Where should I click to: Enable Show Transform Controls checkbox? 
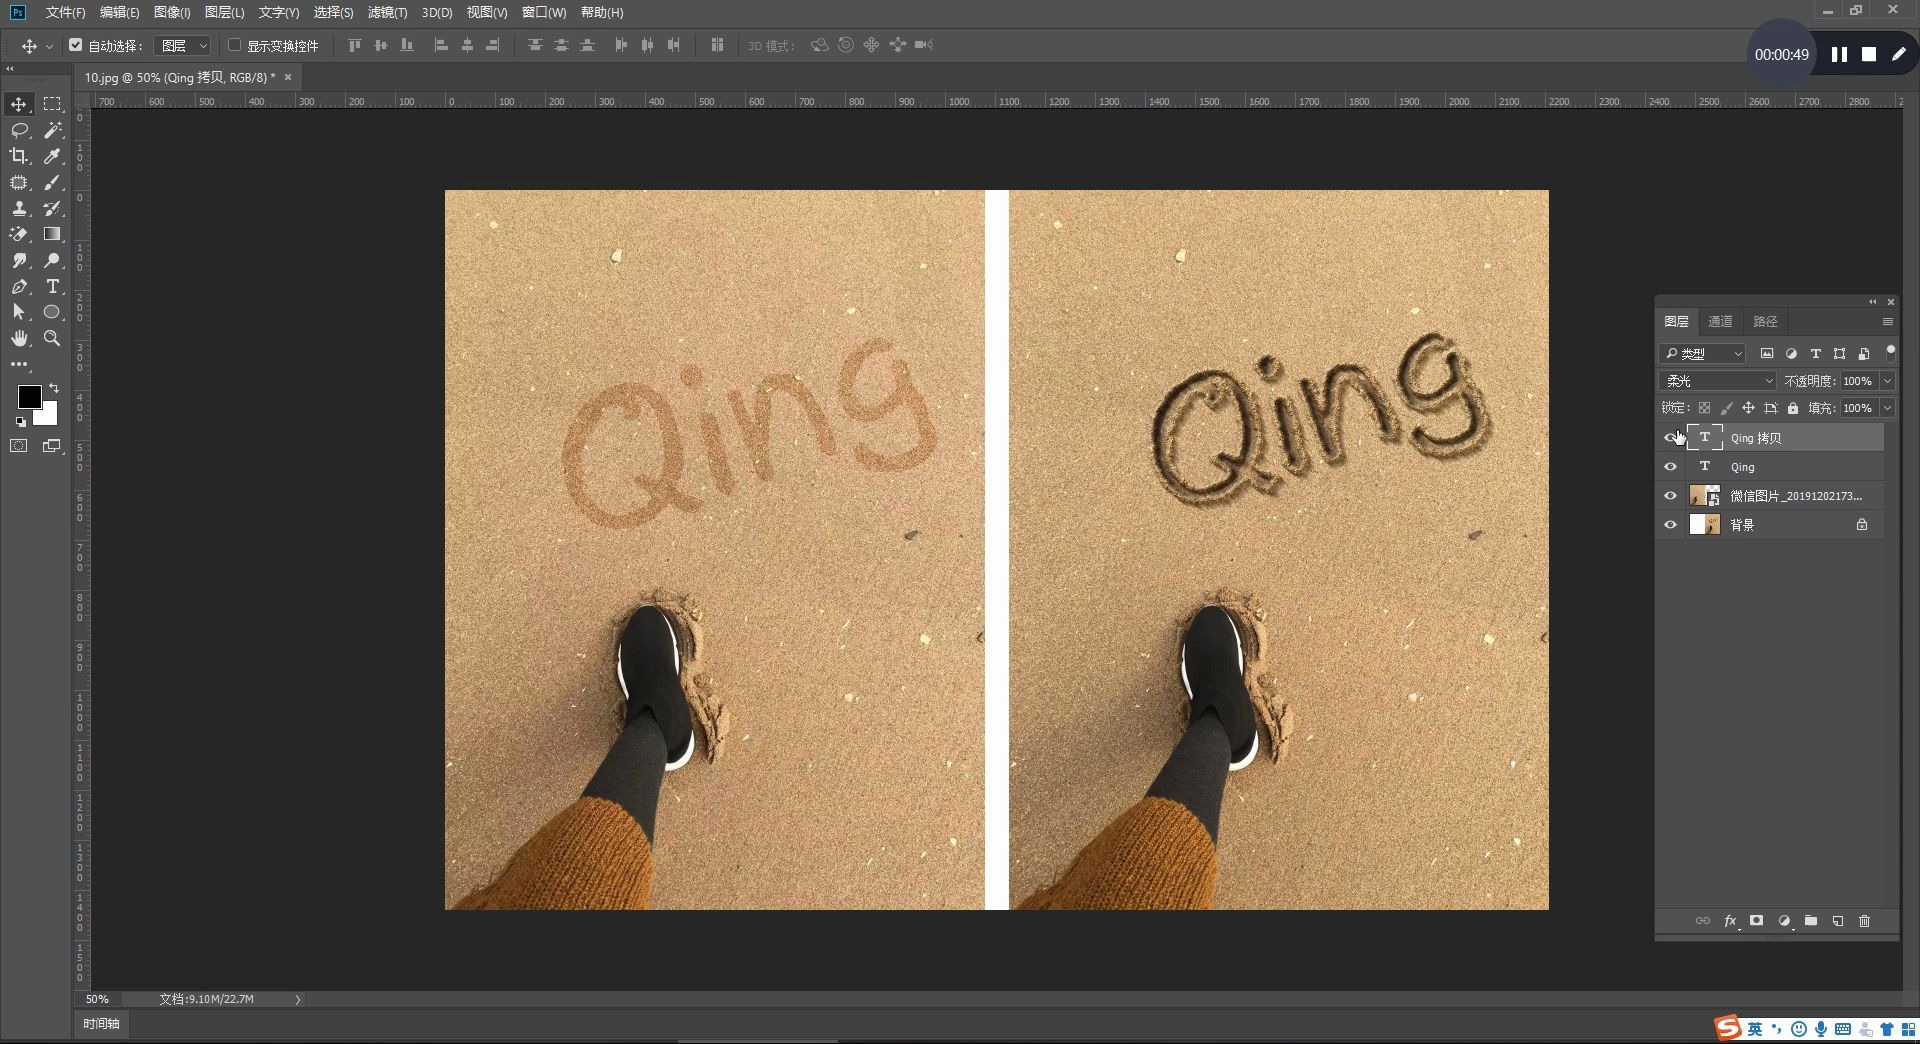(234, 45)
